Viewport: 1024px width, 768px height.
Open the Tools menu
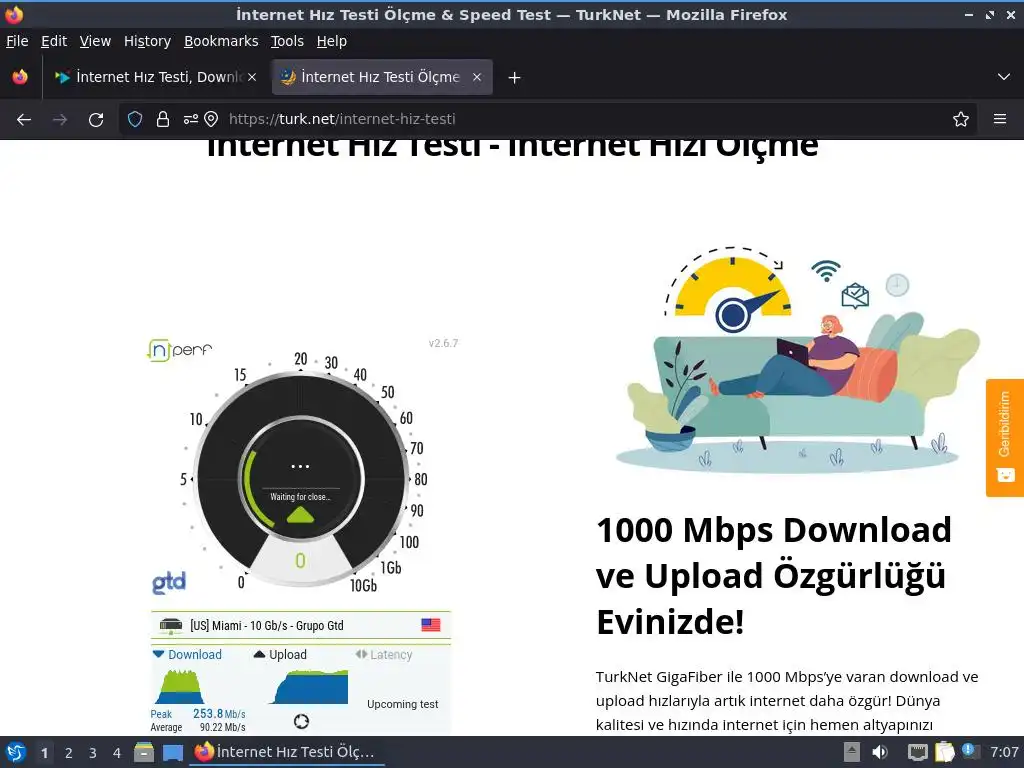pyautogui.click(x=287, y=41)
